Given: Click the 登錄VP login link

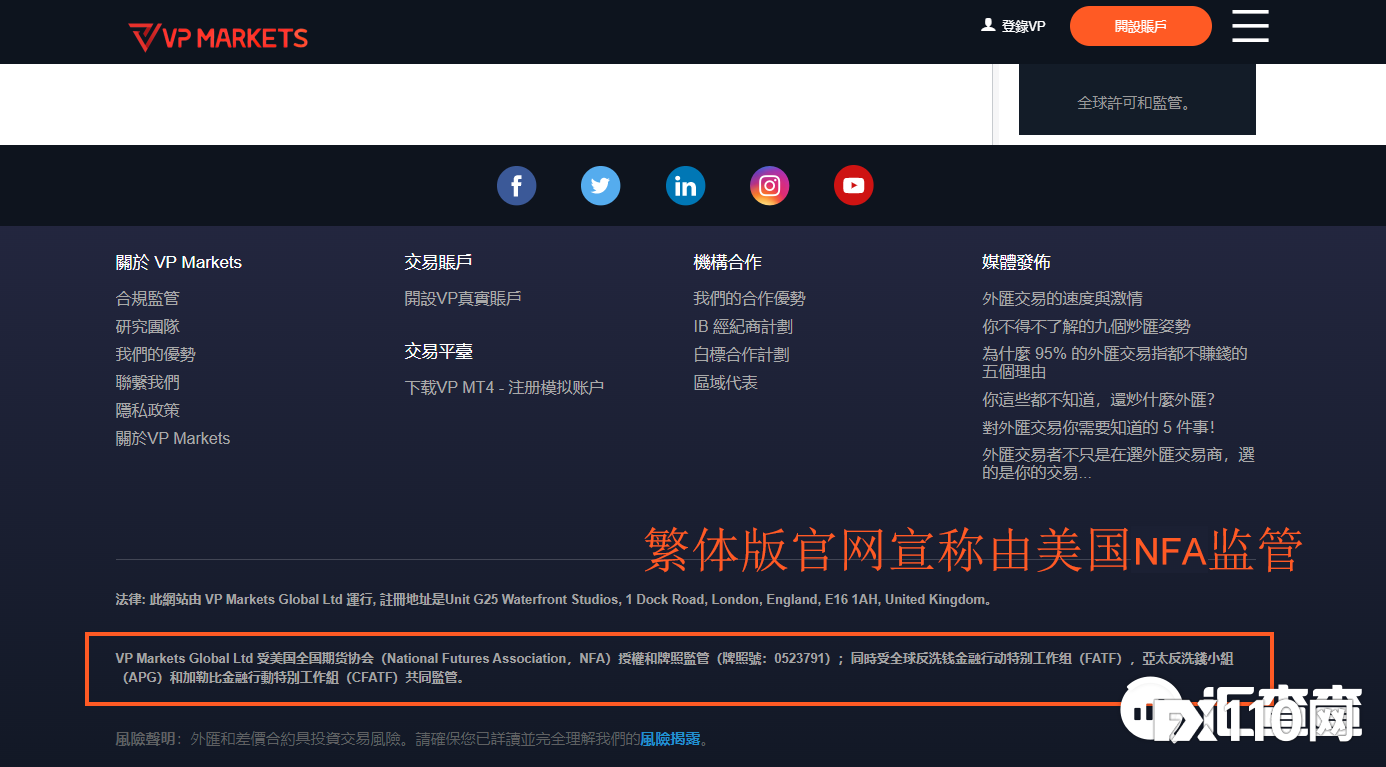Looking at the screenshot, I should (1013, 26).
